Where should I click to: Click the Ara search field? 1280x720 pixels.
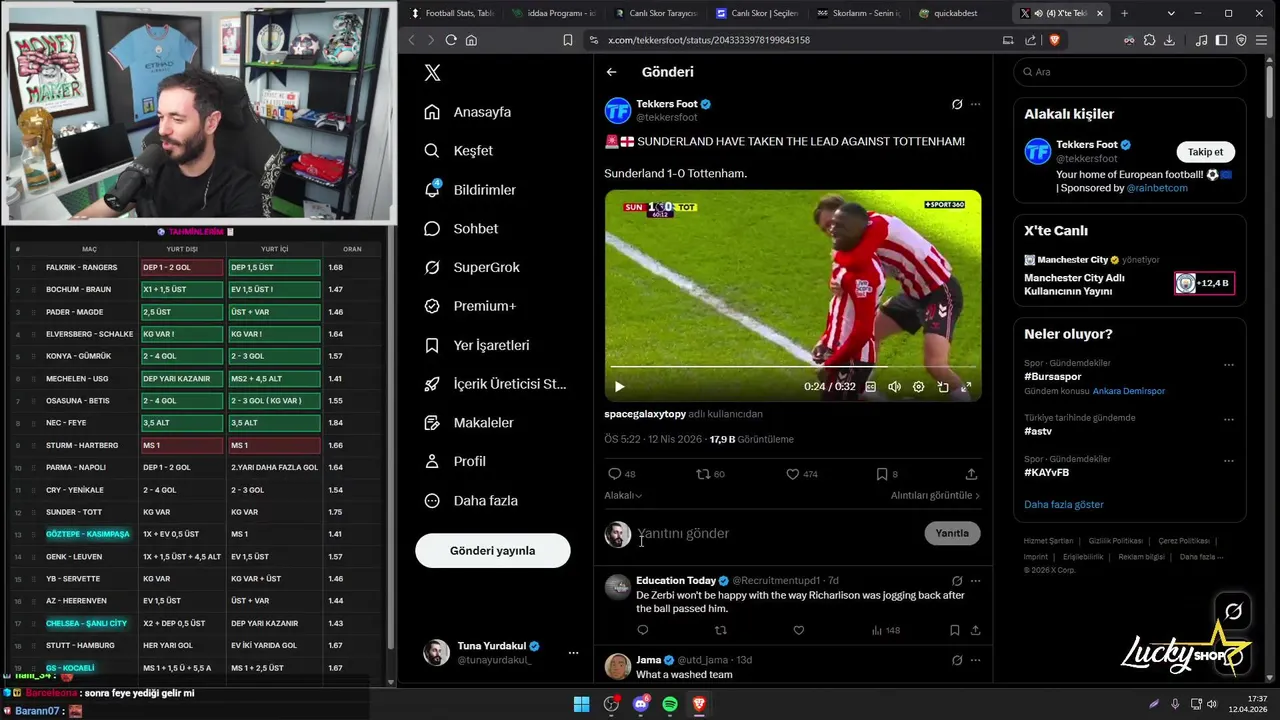[1130, 72]
